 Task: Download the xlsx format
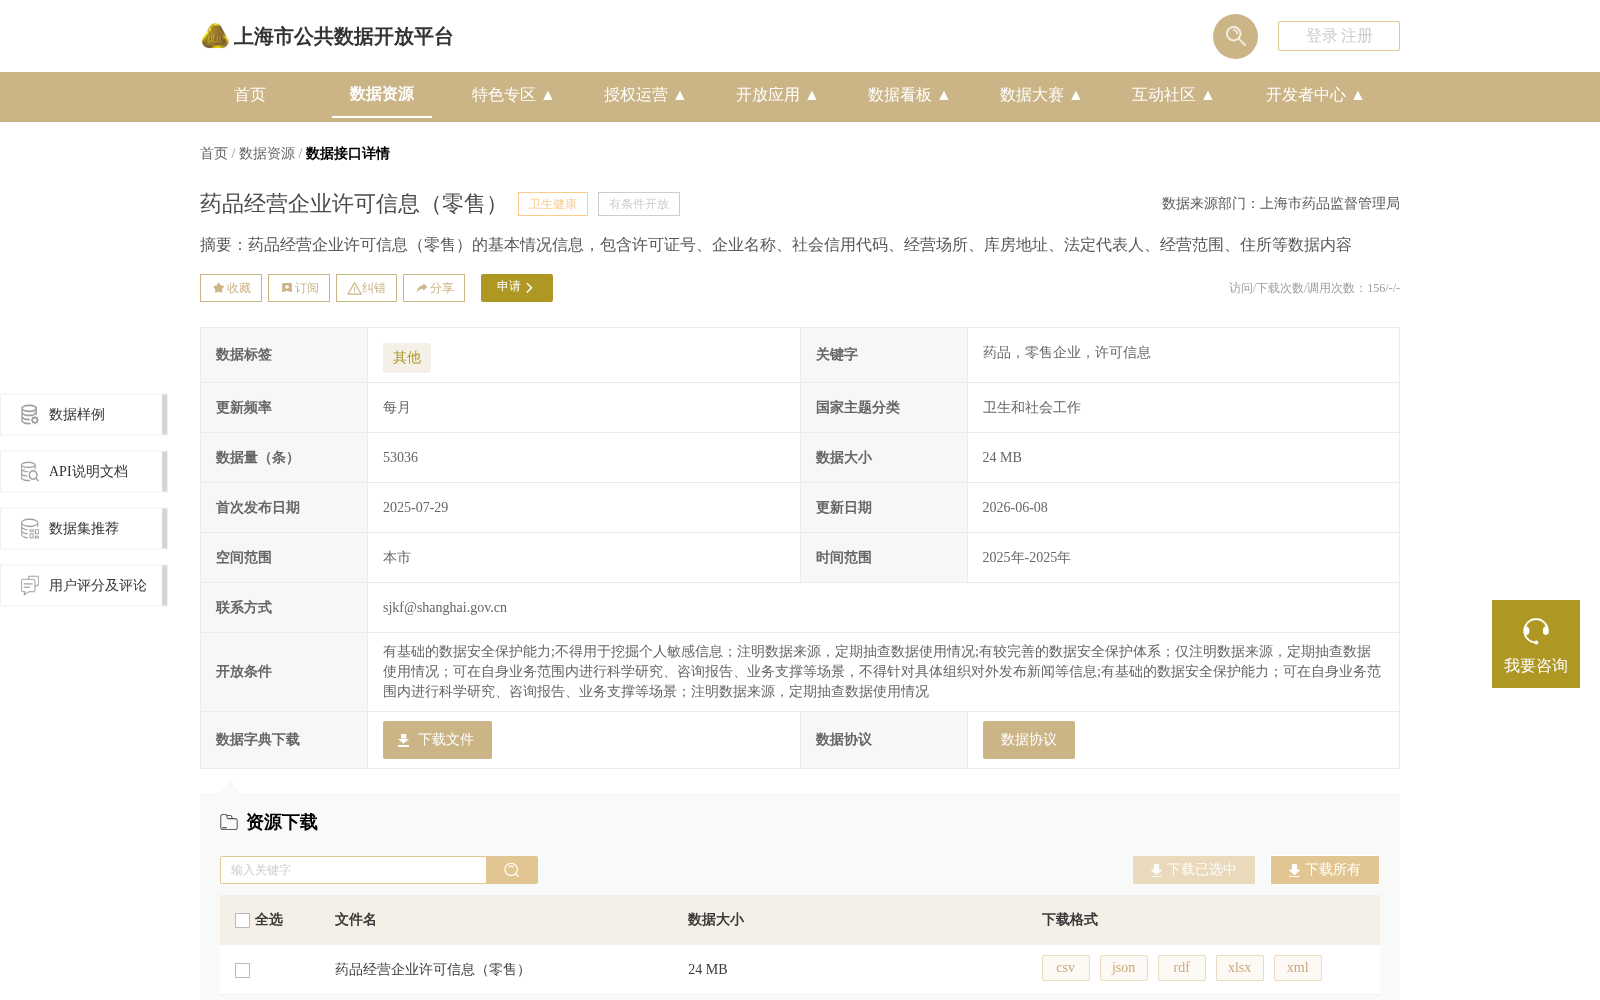click(1240, 968)
